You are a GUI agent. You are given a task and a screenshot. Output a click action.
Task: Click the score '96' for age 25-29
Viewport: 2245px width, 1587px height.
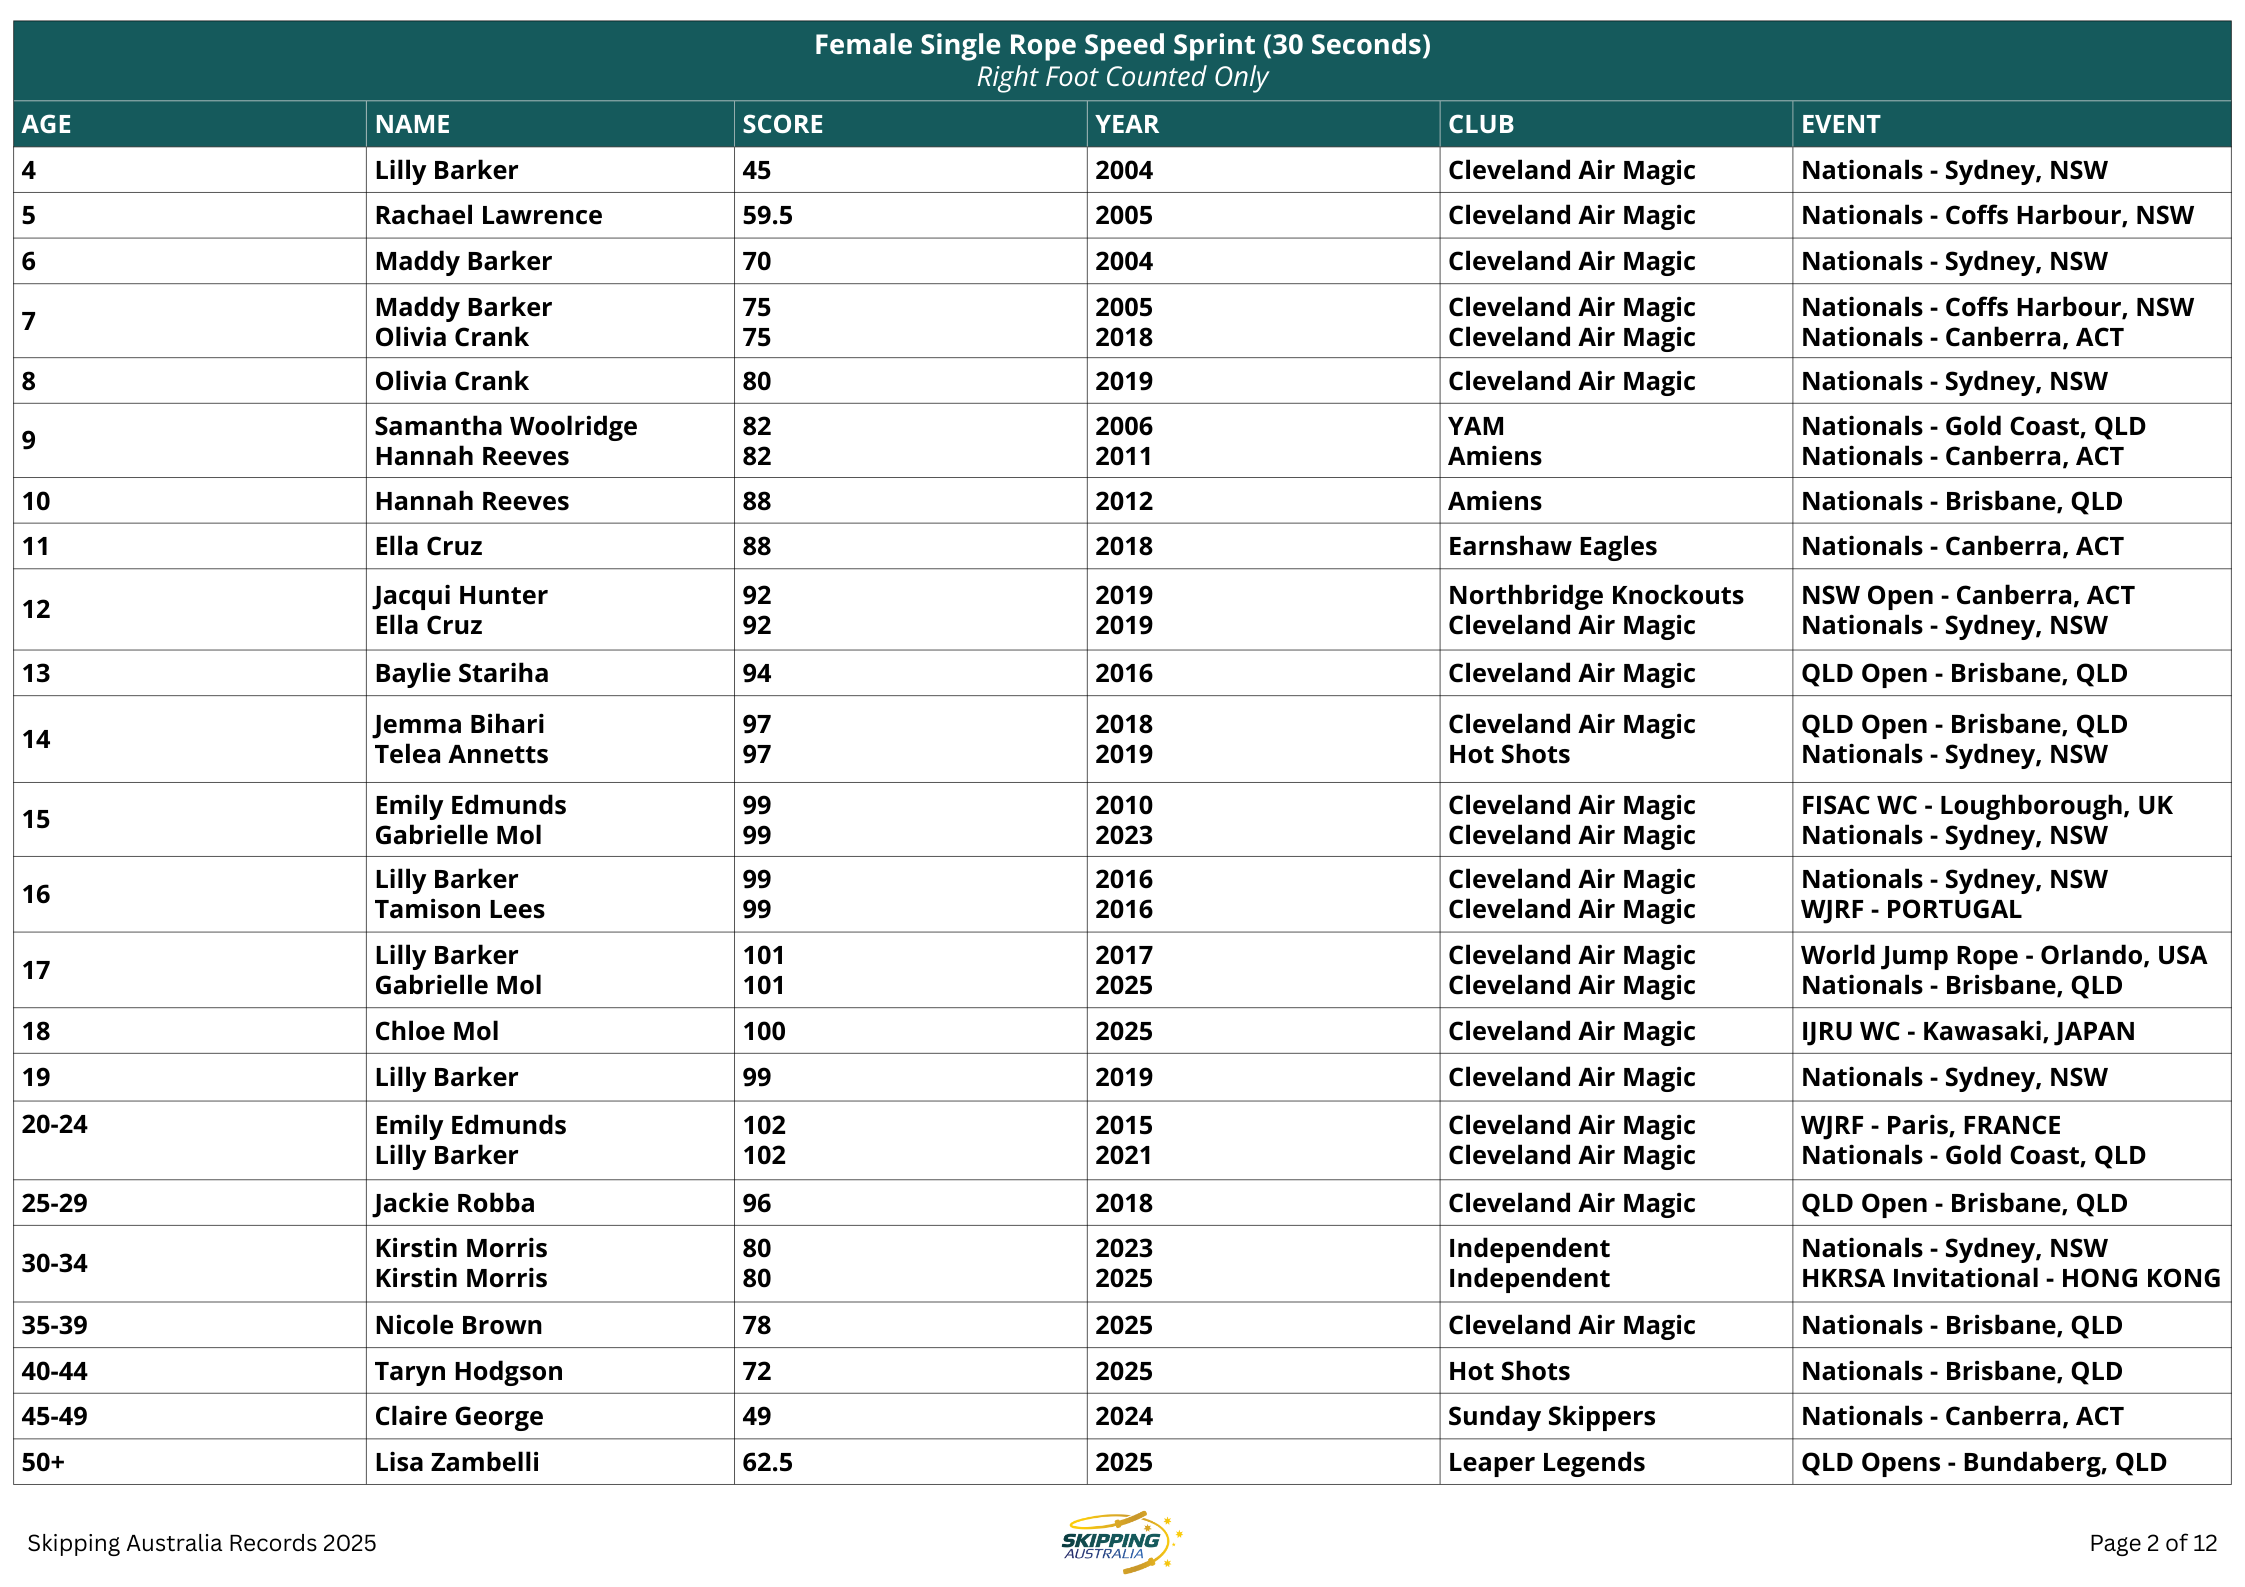point(756,1203)
